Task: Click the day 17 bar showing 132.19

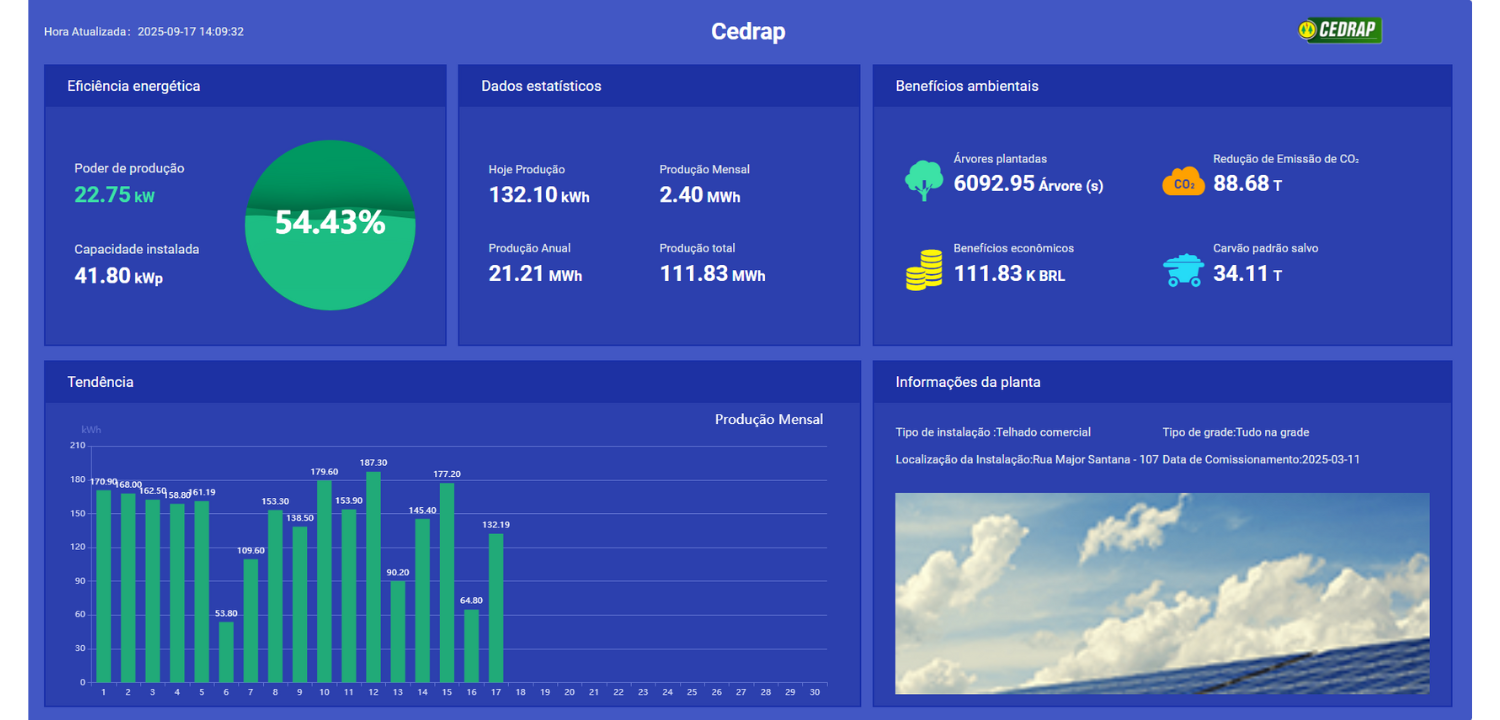Action: (496, 607)
